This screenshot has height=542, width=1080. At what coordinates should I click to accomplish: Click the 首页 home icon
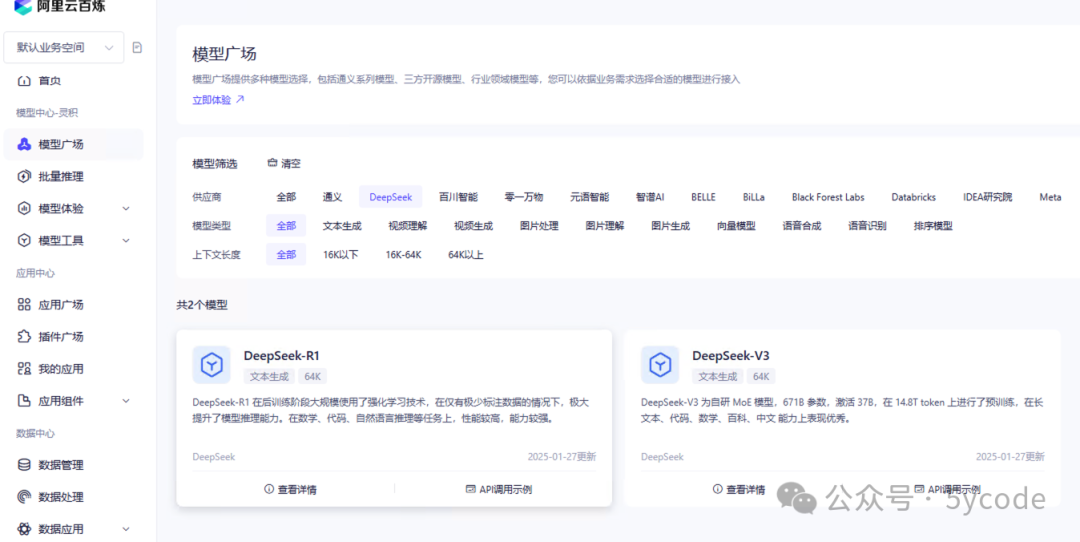tap(24, 81)
